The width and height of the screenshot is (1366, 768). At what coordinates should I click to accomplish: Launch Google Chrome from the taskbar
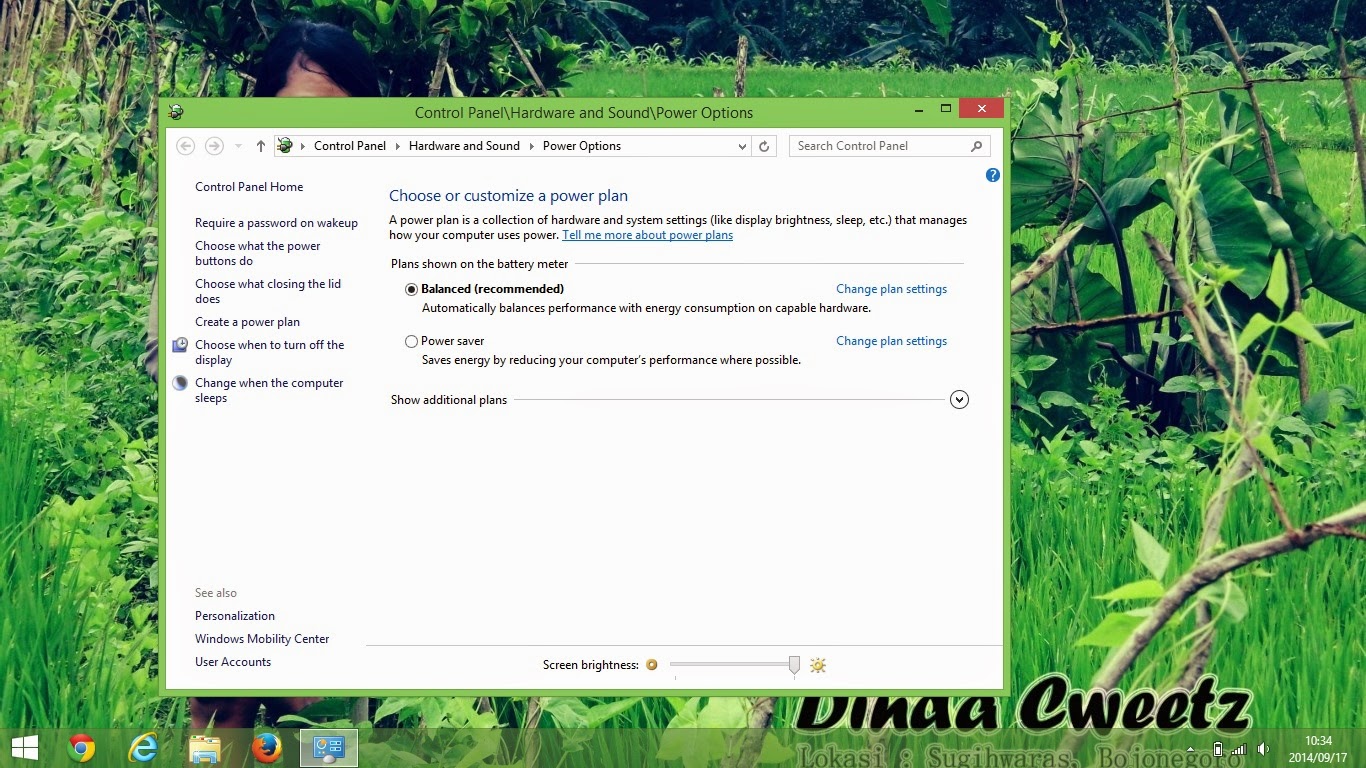[x=81, y=748]
